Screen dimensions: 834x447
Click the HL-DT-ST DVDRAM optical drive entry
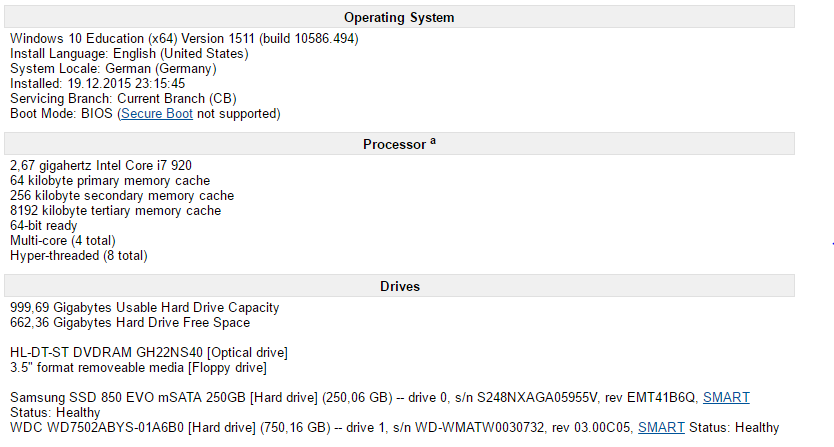149,352
